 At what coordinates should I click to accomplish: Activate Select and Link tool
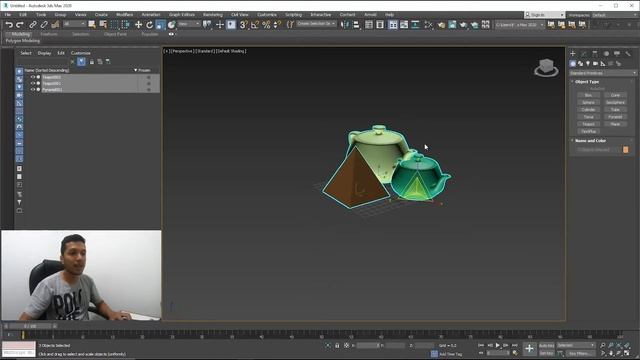(33, 25)
